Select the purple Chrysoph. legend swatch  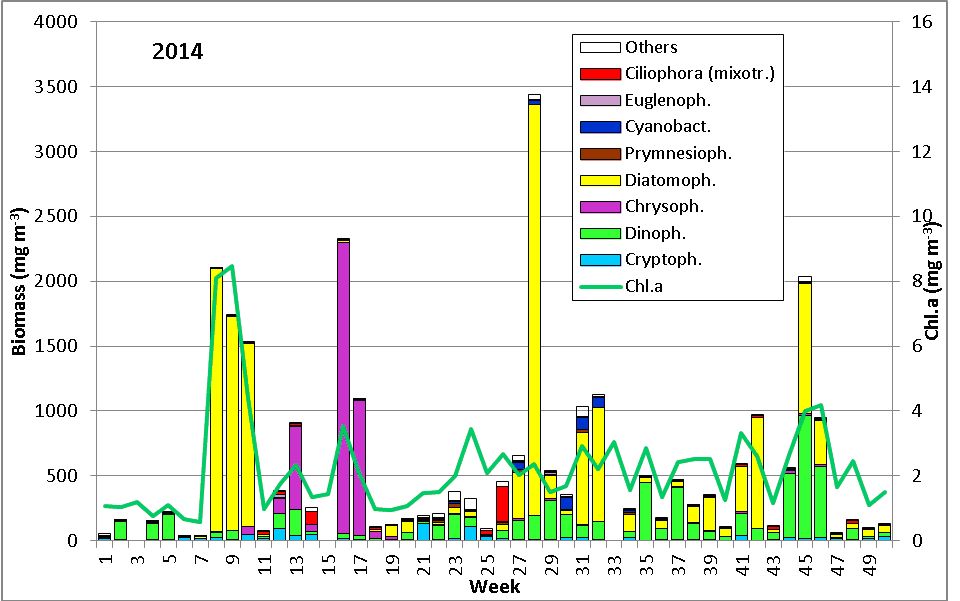pos(598,206)
